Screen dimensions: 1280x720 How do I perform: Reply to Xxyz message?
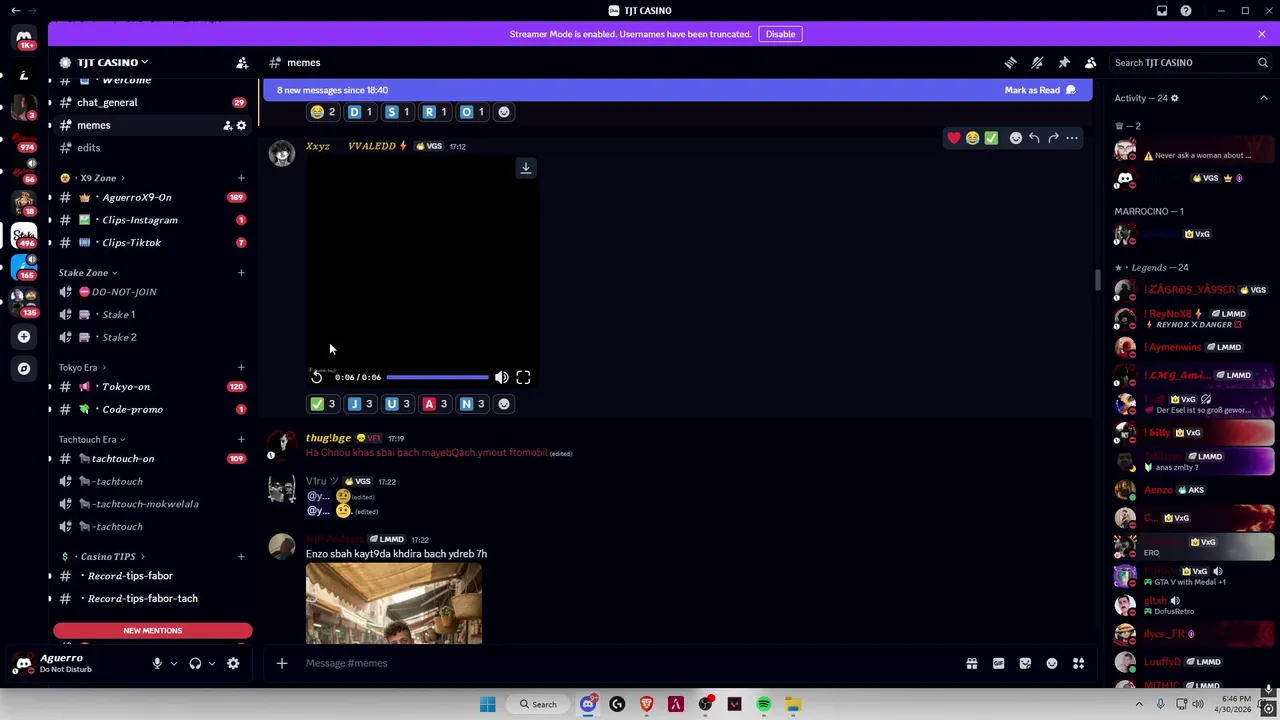coord(1034,138)
